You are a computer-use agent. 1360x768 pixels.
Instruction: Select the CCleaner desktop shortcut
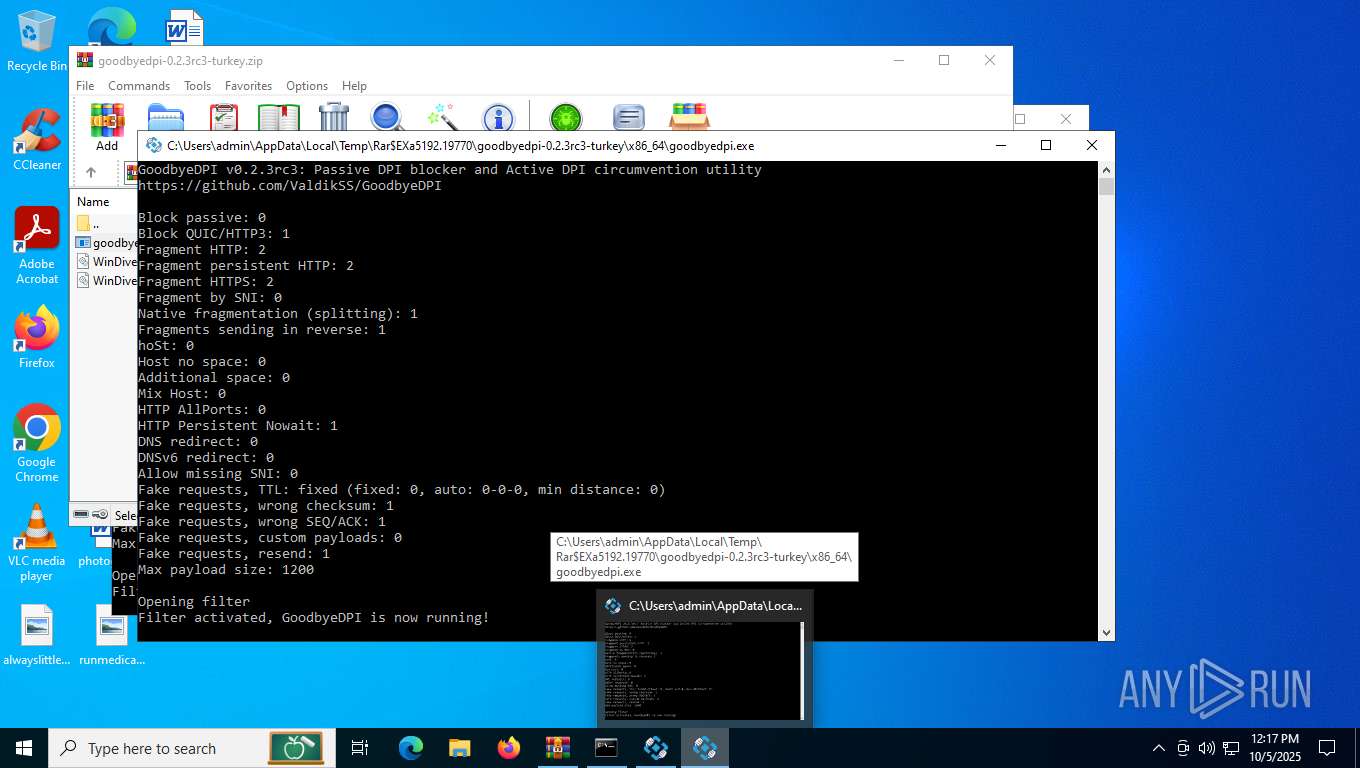click(37, 140)
